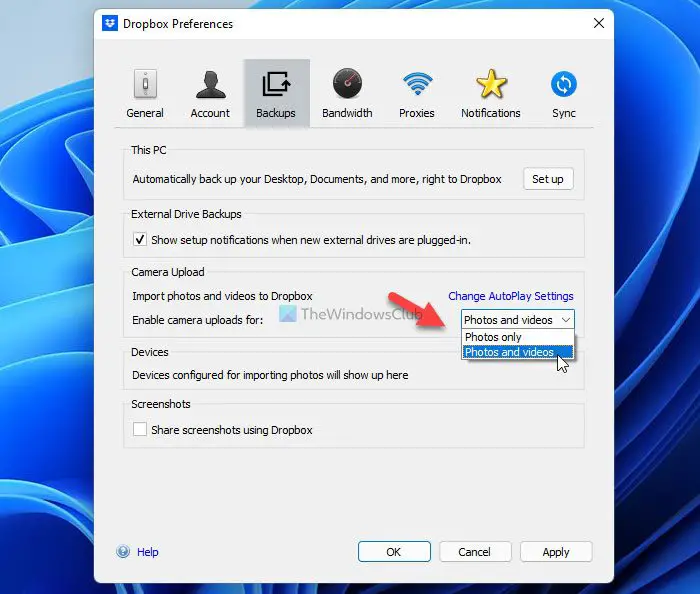Switch to the Bandwidth tab label

(347, 113)
